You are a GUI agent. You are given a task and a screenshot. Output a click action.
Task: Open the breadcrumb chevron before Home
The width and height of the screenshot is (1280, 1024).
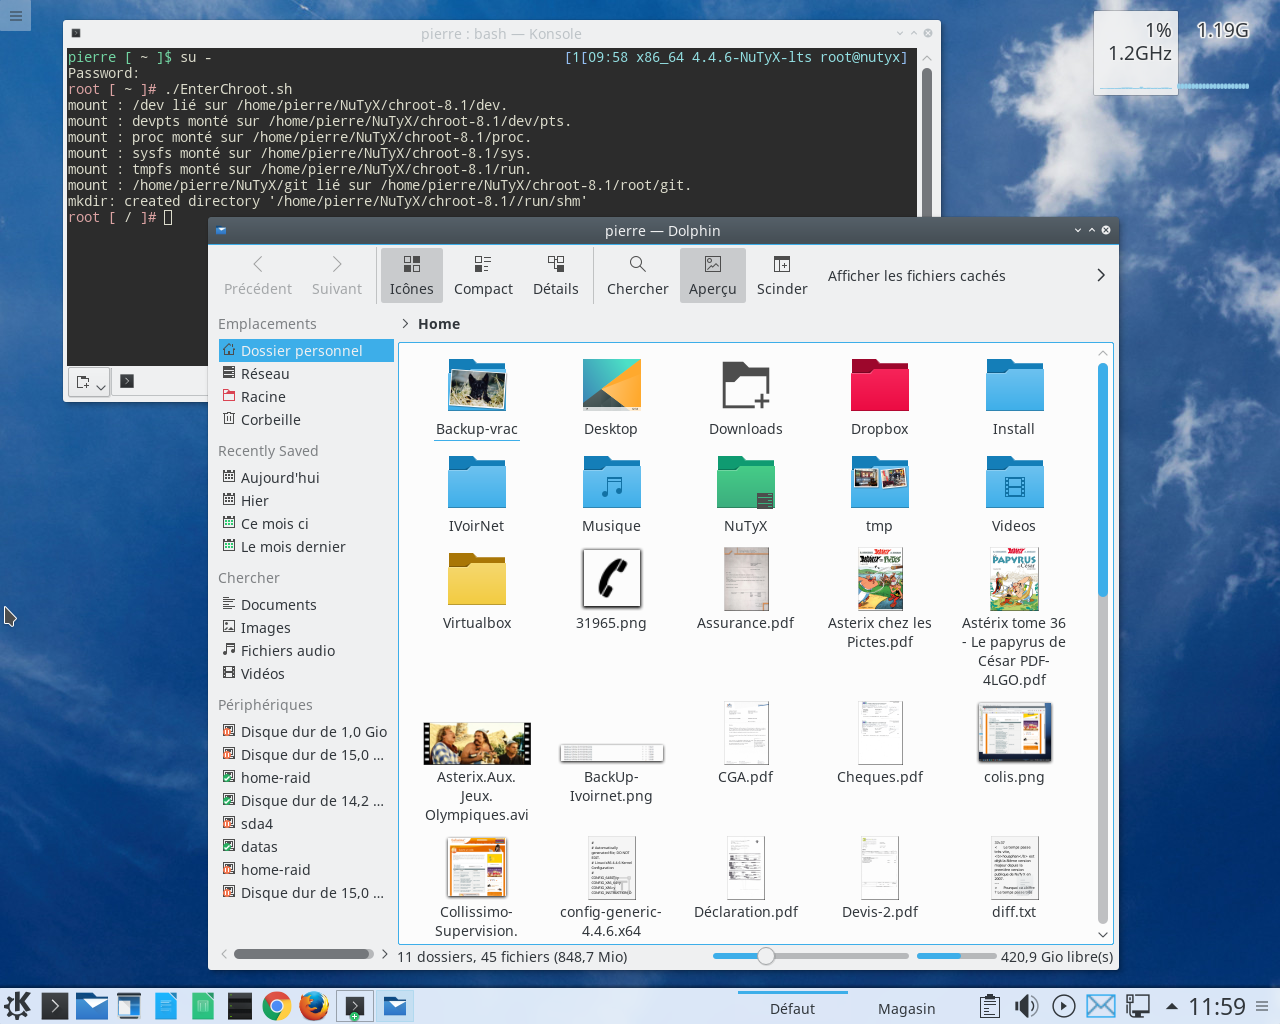click(404, 323)
